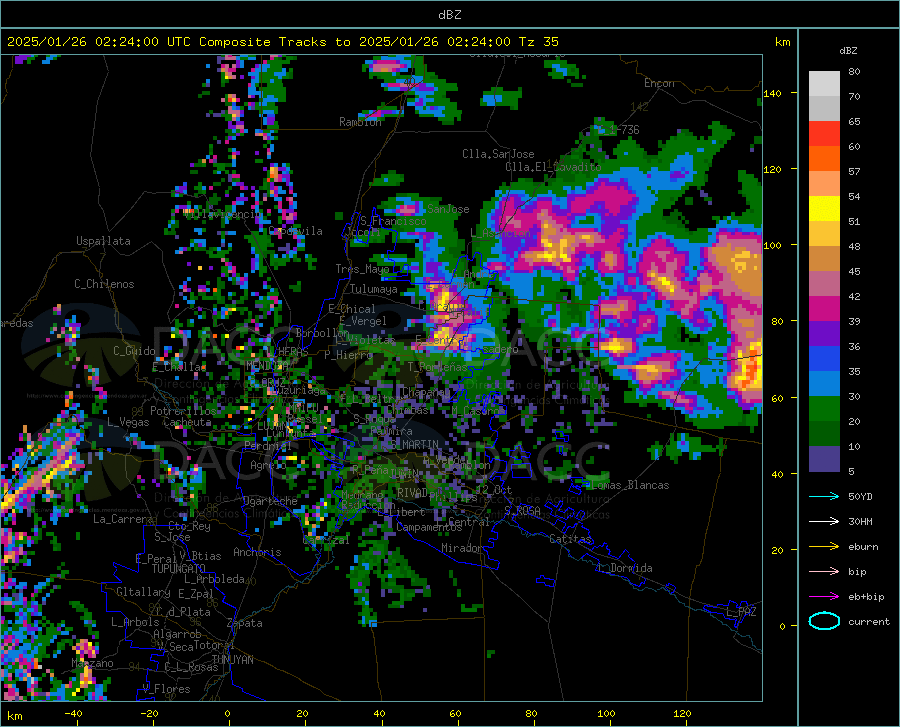This screenshot has width=900, height=727.
Task: Click the 'La_Carrera' map label
Action: pos(123,519)
